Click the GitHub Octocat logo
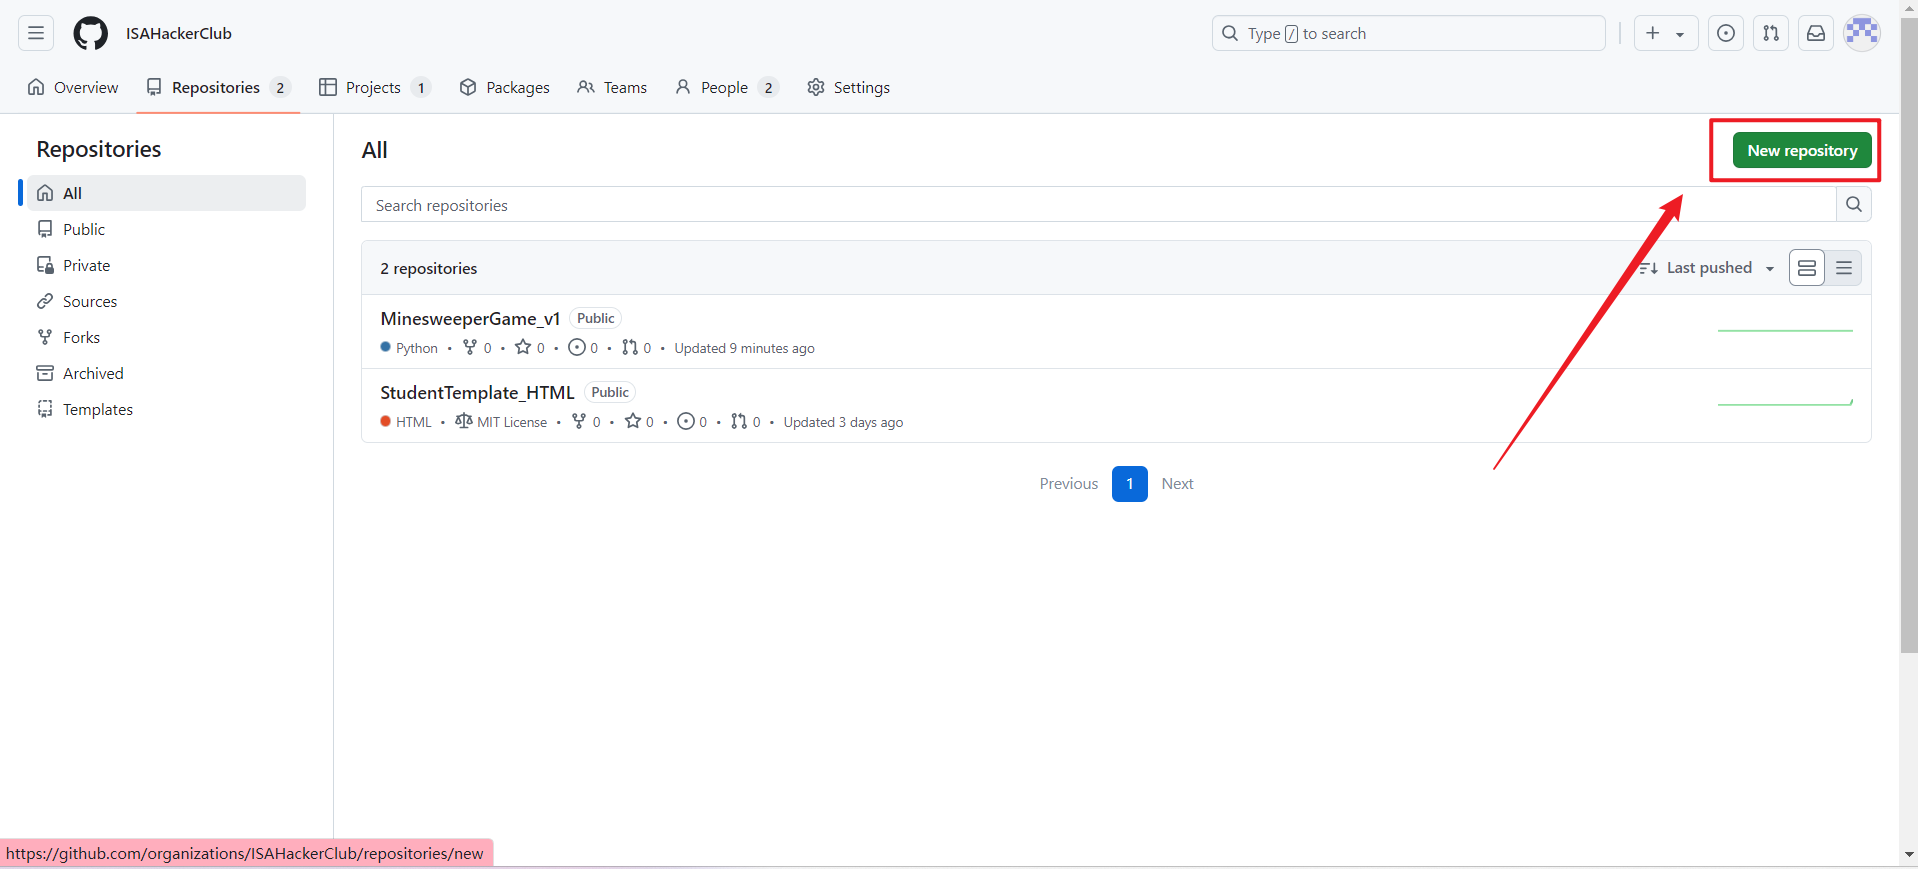The image size is (1918, 869). [x=91, y=33]
